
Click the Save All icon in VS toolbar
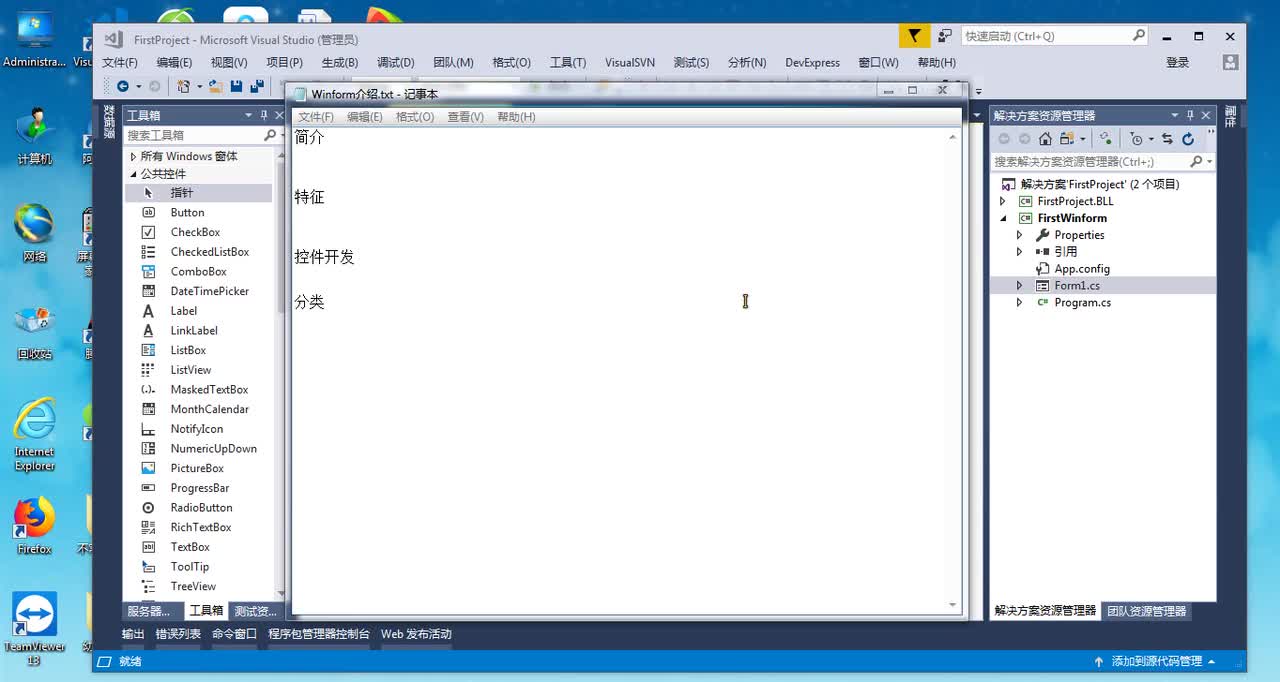pyautogui.click(x=257, y=87)
